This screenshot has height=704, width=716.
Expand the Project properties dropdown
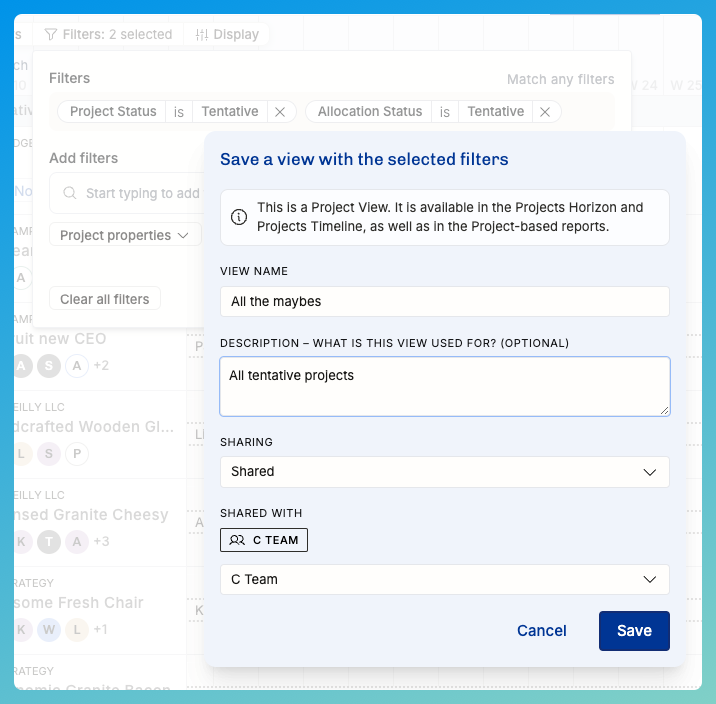click(x=125, y=235)
